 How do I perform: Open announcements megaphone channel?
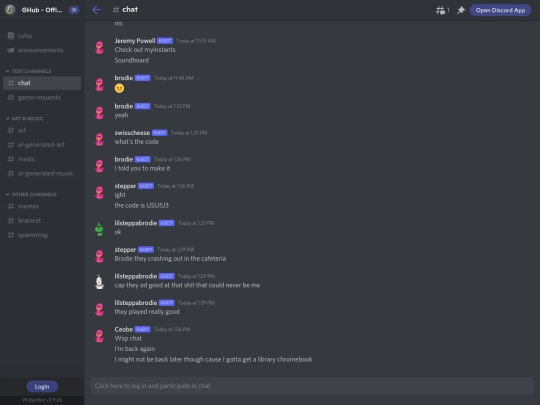42,50
